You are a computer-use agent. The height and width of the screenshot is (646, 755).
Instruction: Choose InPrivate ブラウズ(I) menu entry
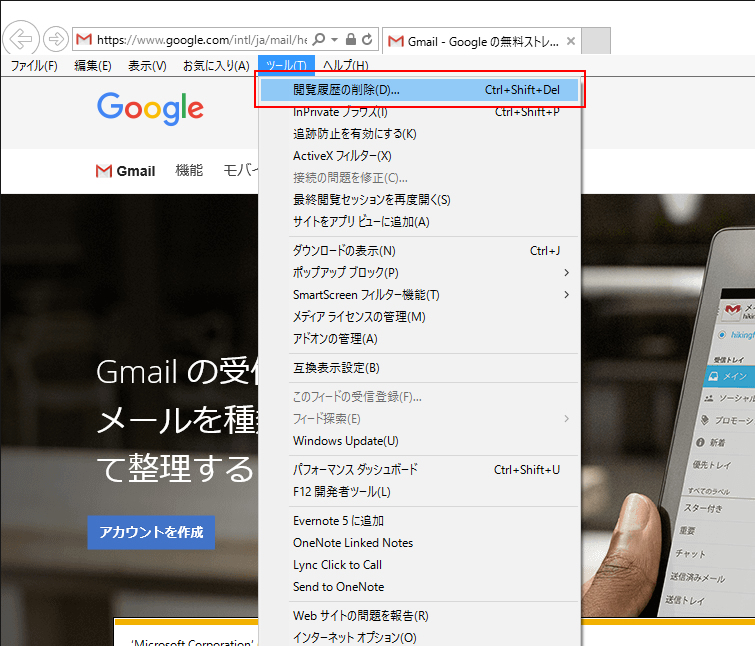coord(419,112)
